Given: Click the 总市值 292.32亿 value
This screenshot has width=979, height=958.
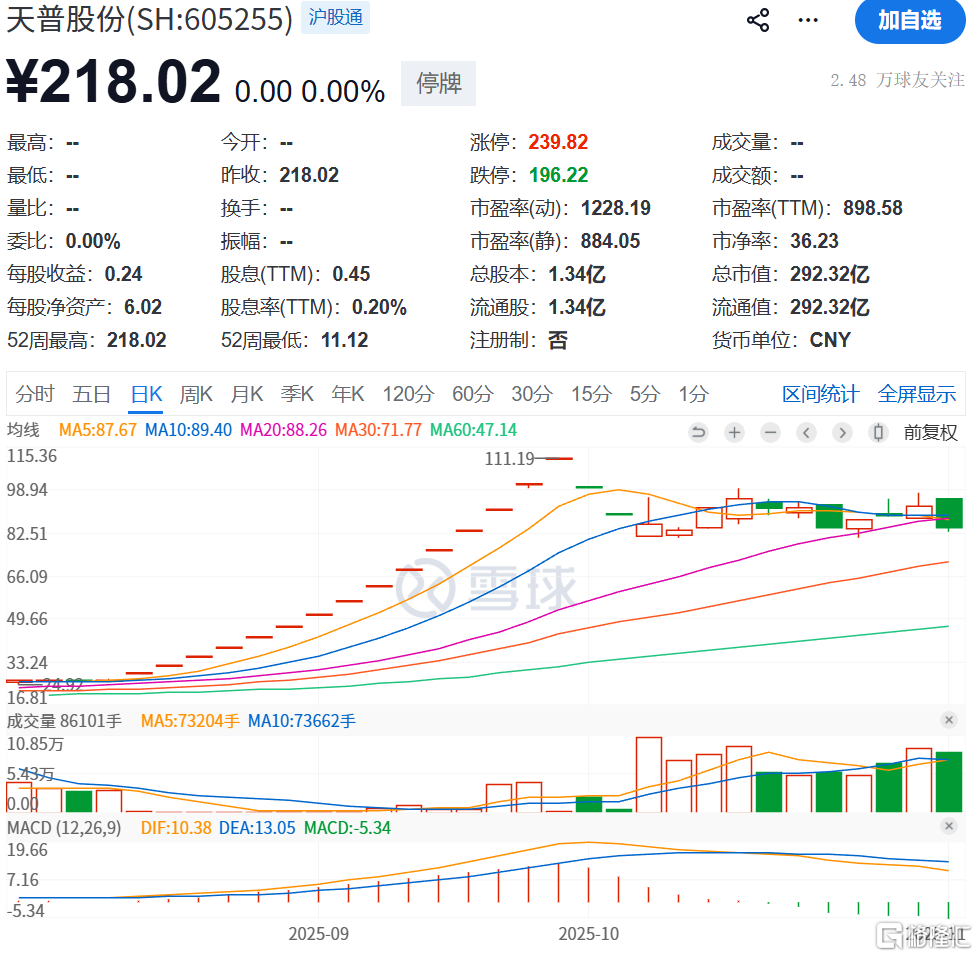Looking at the screenshot, I should click(x=829, y=274).
